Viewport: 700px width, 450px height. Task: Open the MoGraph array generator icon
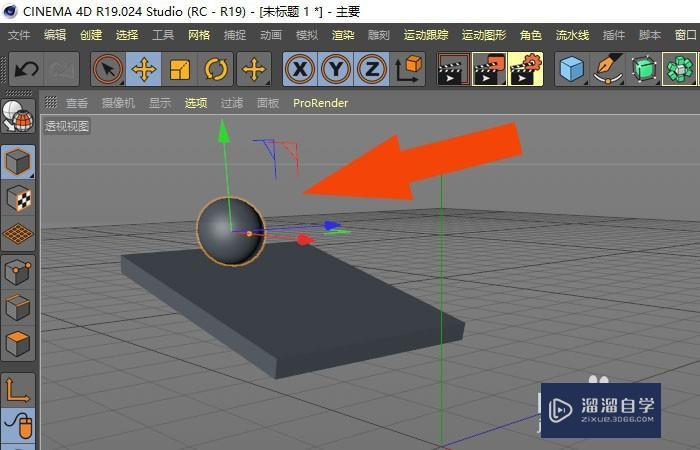click(679, 70)
